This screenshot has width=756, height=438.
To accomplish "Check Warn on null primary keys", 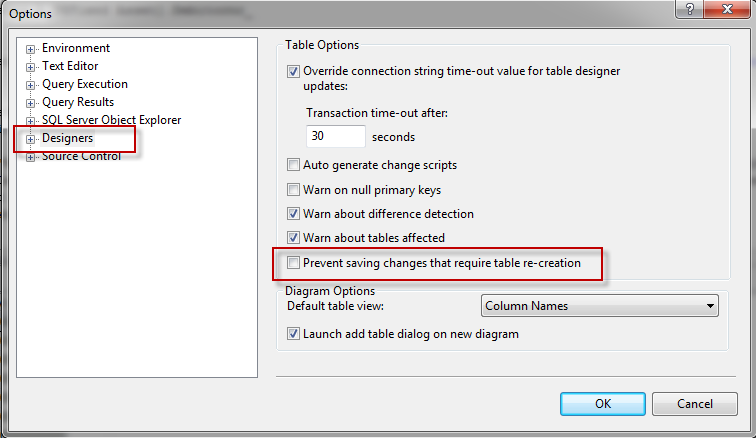I will click(293, 190).
